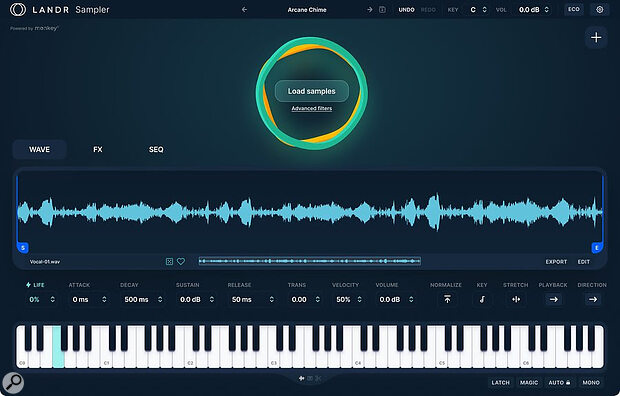Screen dimensions: 620x396
Task: Click the main waveform display
Action: (310, 212)
